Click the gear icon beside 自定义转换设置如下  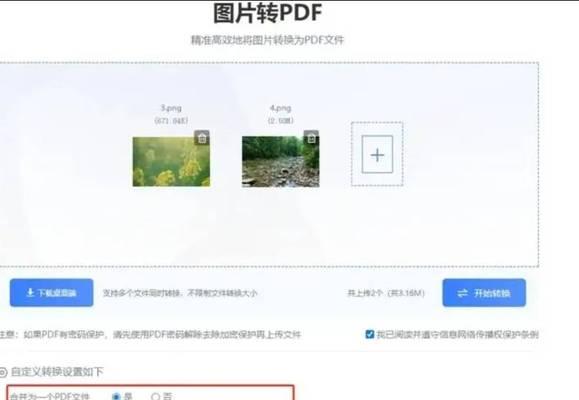pos(3,372)
